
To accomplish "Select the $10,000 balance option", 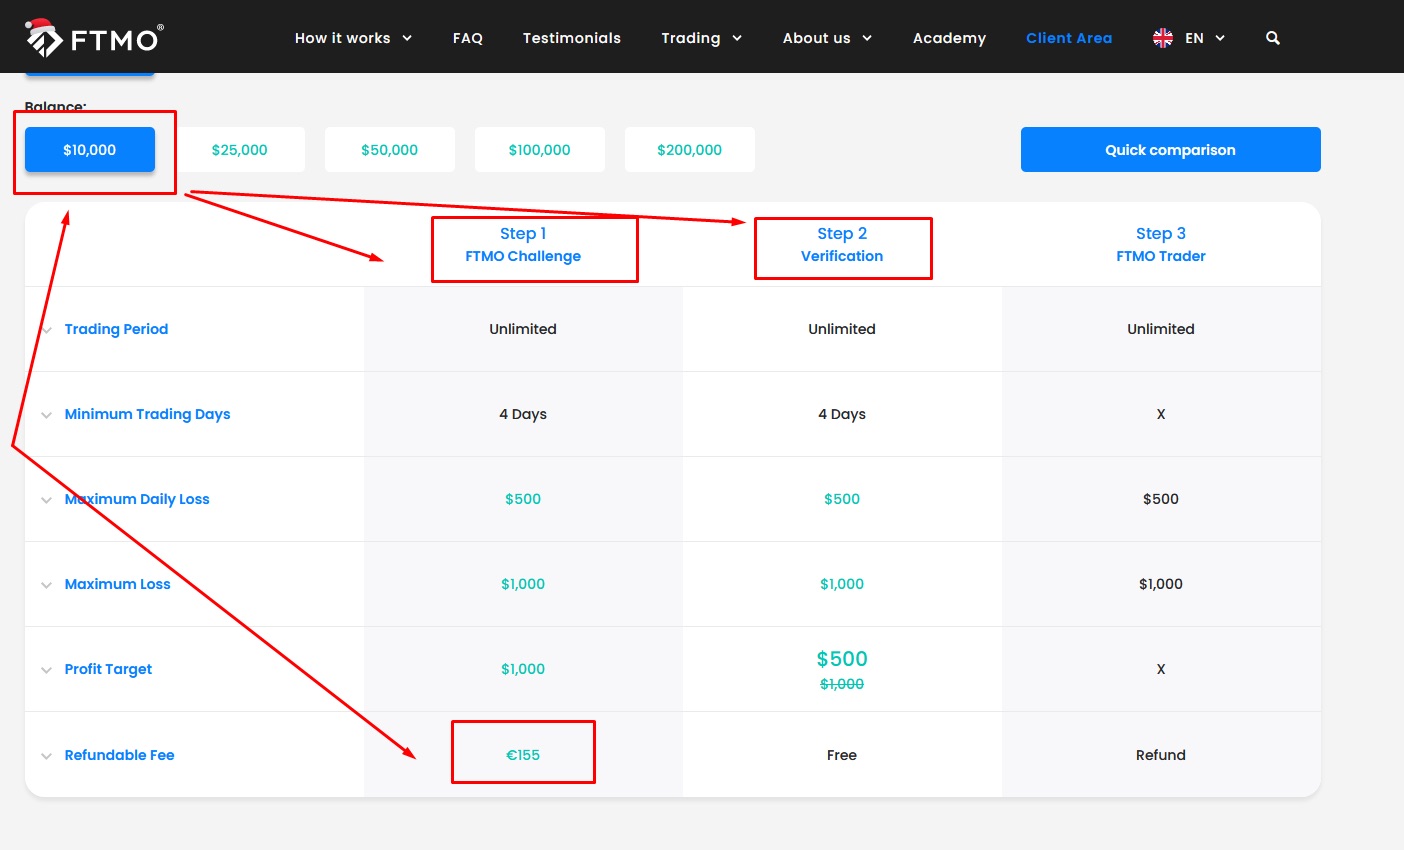I will point(90,150).
